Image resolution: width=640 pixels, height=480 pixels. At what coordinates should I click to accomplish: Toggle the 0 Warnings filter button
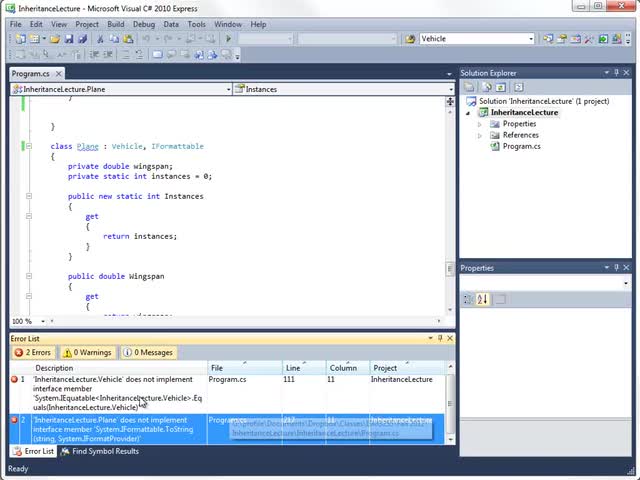coord(88,352)
